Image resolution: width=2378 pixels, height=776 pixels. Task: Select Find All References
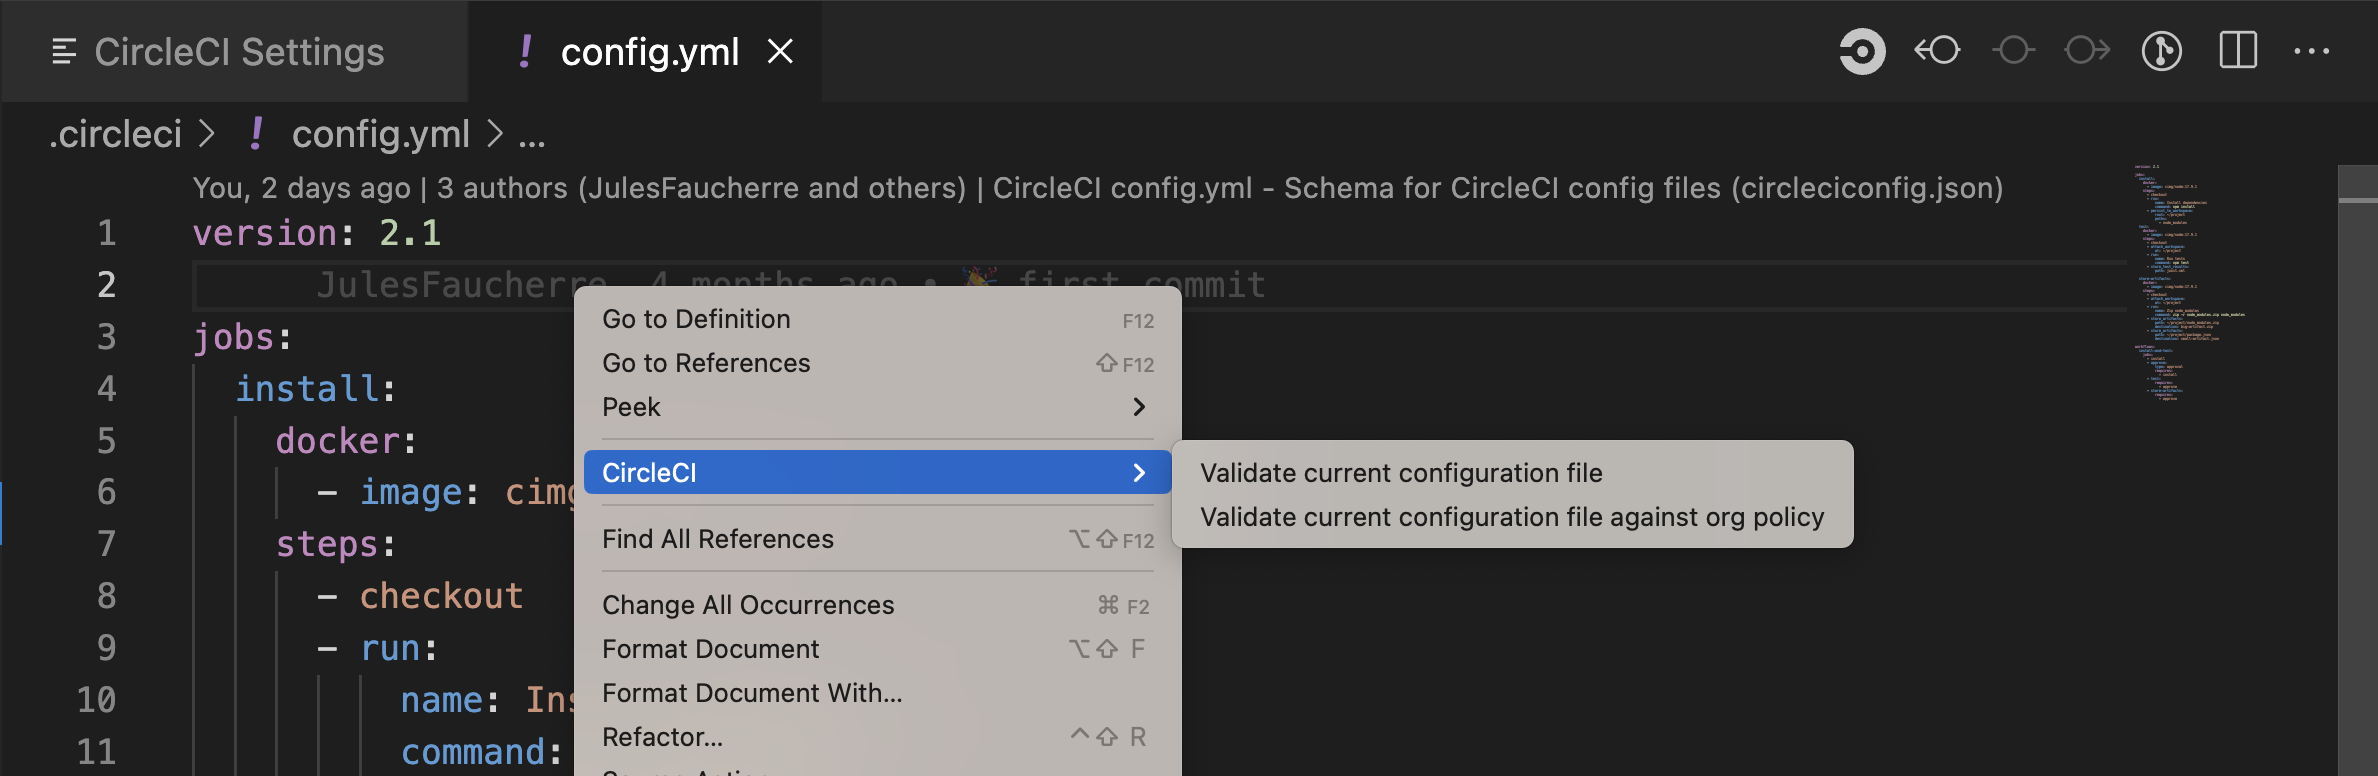click(877, 539)
